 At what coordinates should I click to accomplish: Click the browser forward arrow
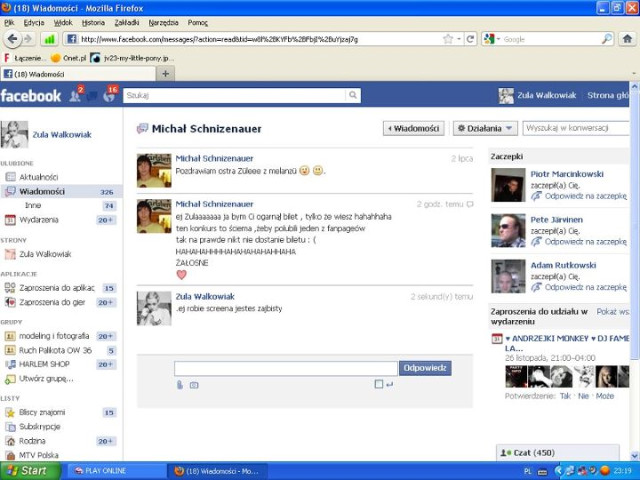click(x=28, y=39)
